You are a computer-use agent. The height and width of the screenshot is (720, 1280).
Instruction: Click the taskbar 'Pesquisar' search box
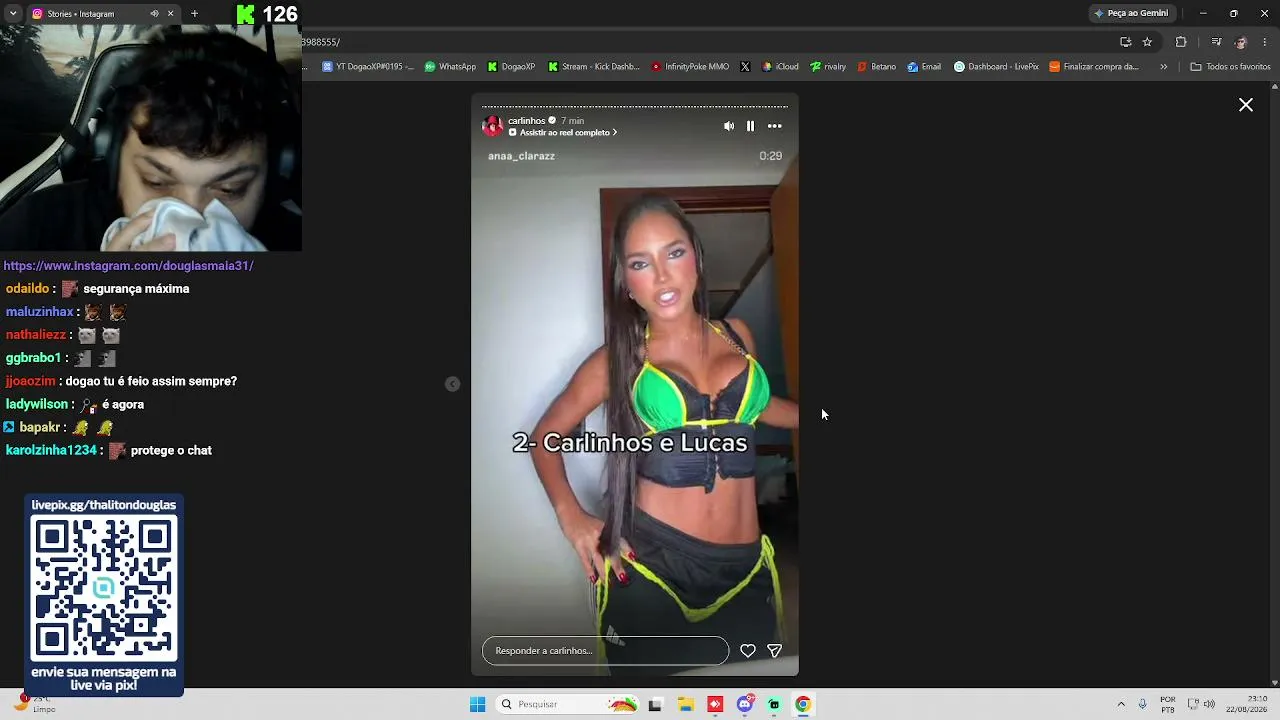(568, 704)
